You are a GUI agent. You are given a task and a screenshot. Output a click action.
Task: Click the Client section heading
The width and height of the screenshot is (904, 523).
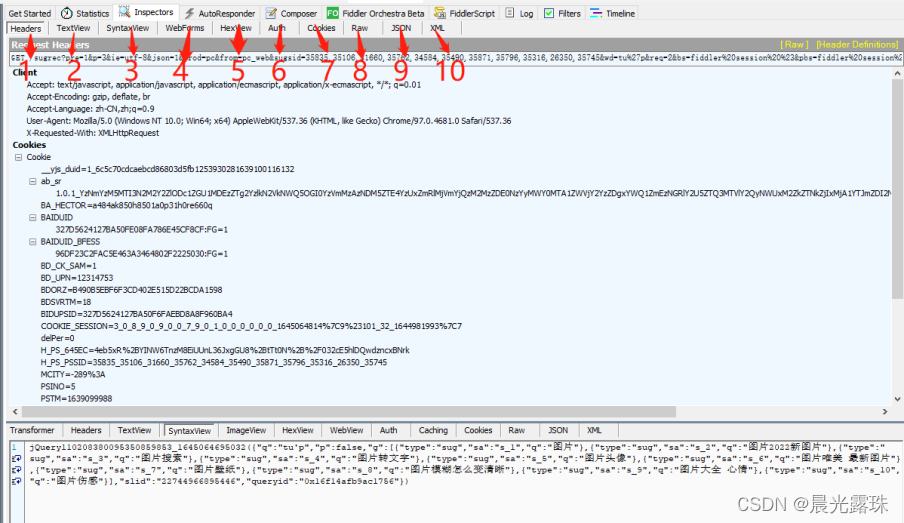click(25, 73)
